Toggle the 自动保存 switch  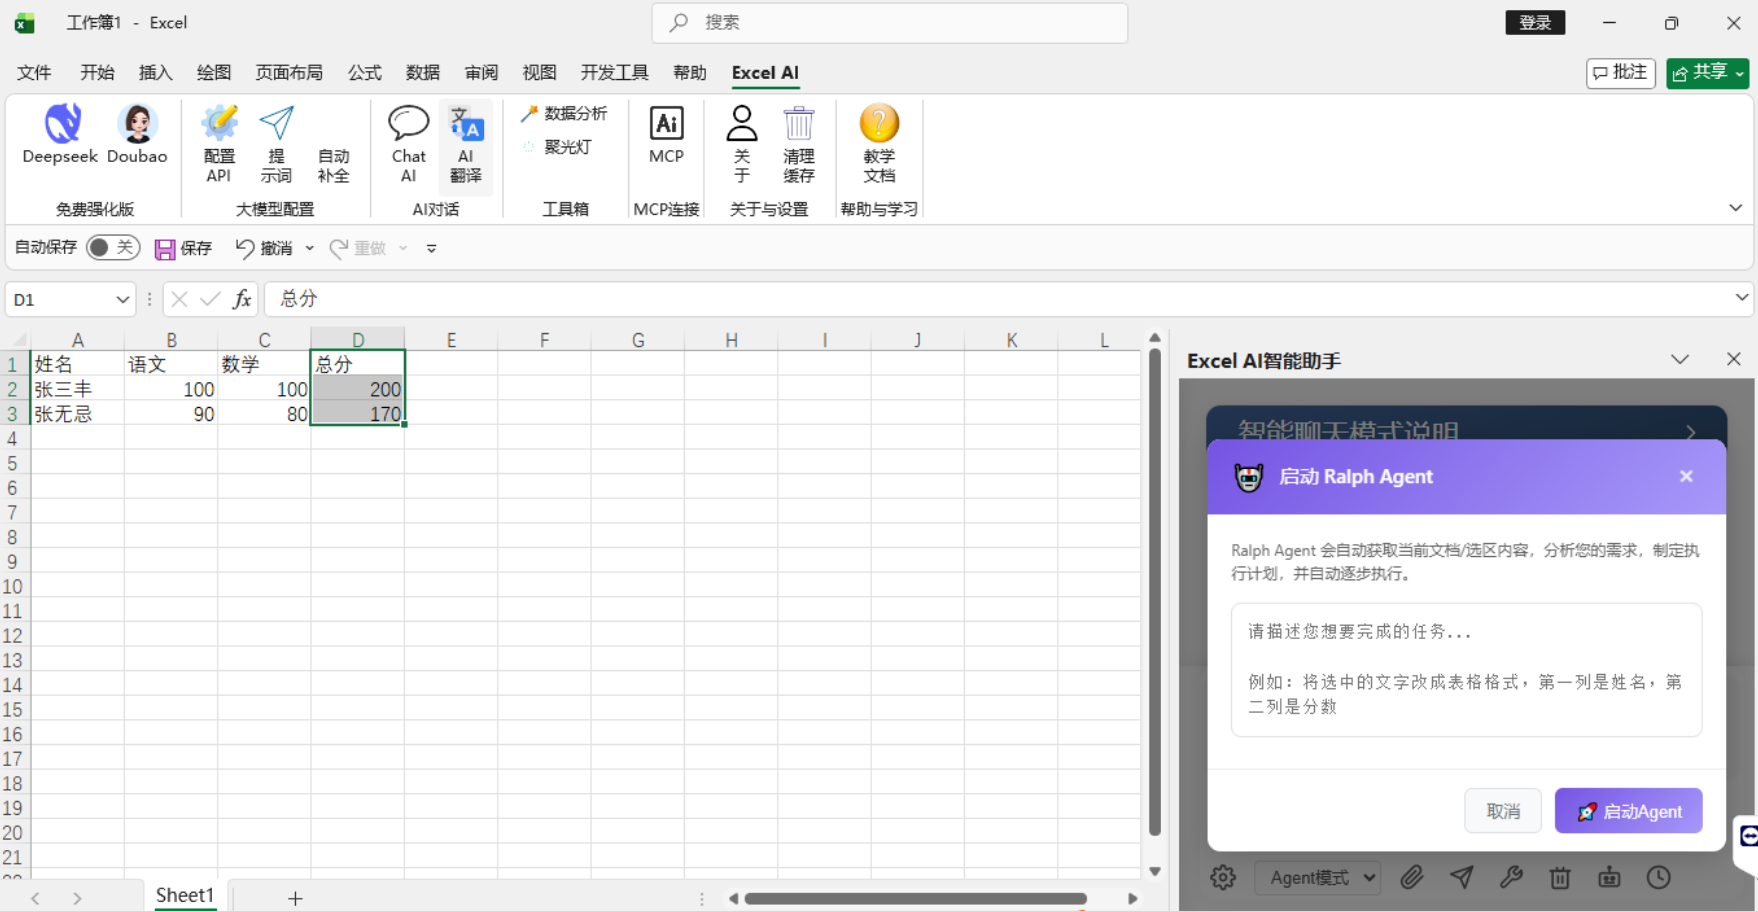(x=112, y=247)
